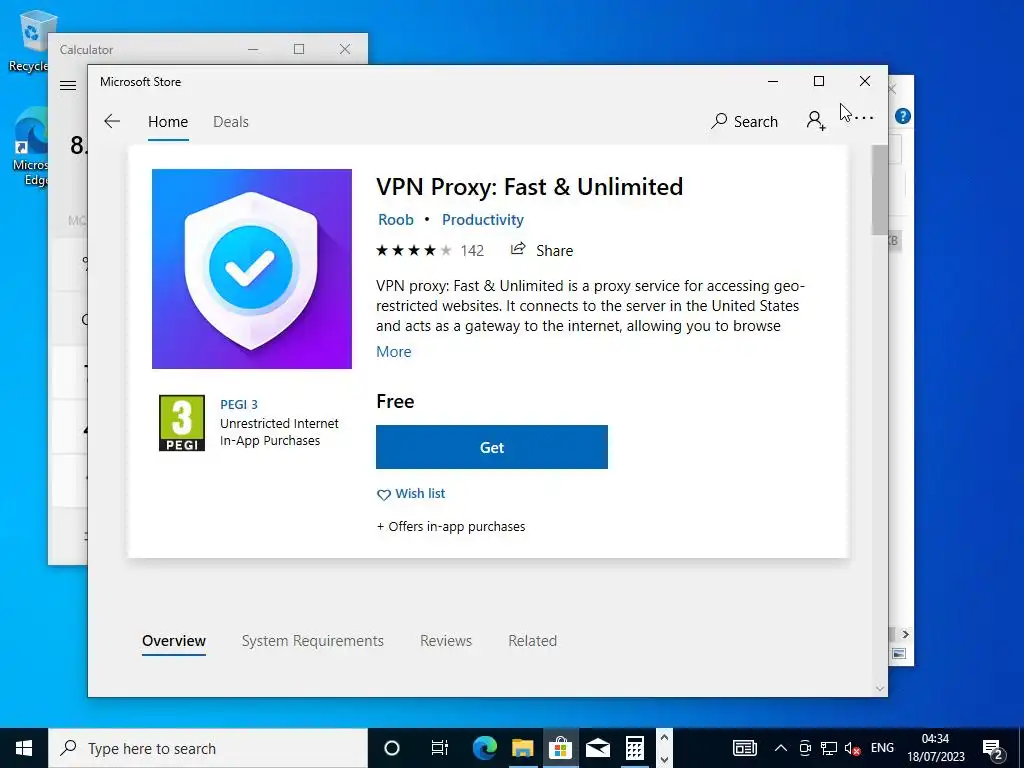Click the VPN Proxy shield app logo
The image size is (1024, 768).
(x=252, y=269)
